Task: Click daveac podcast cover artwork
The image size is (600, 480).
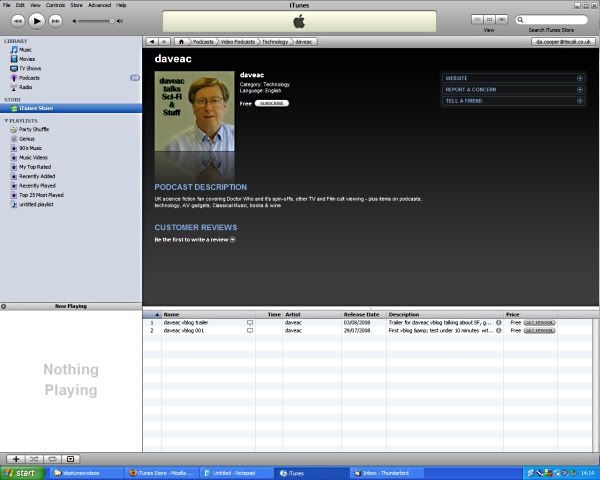Action: 194,111
